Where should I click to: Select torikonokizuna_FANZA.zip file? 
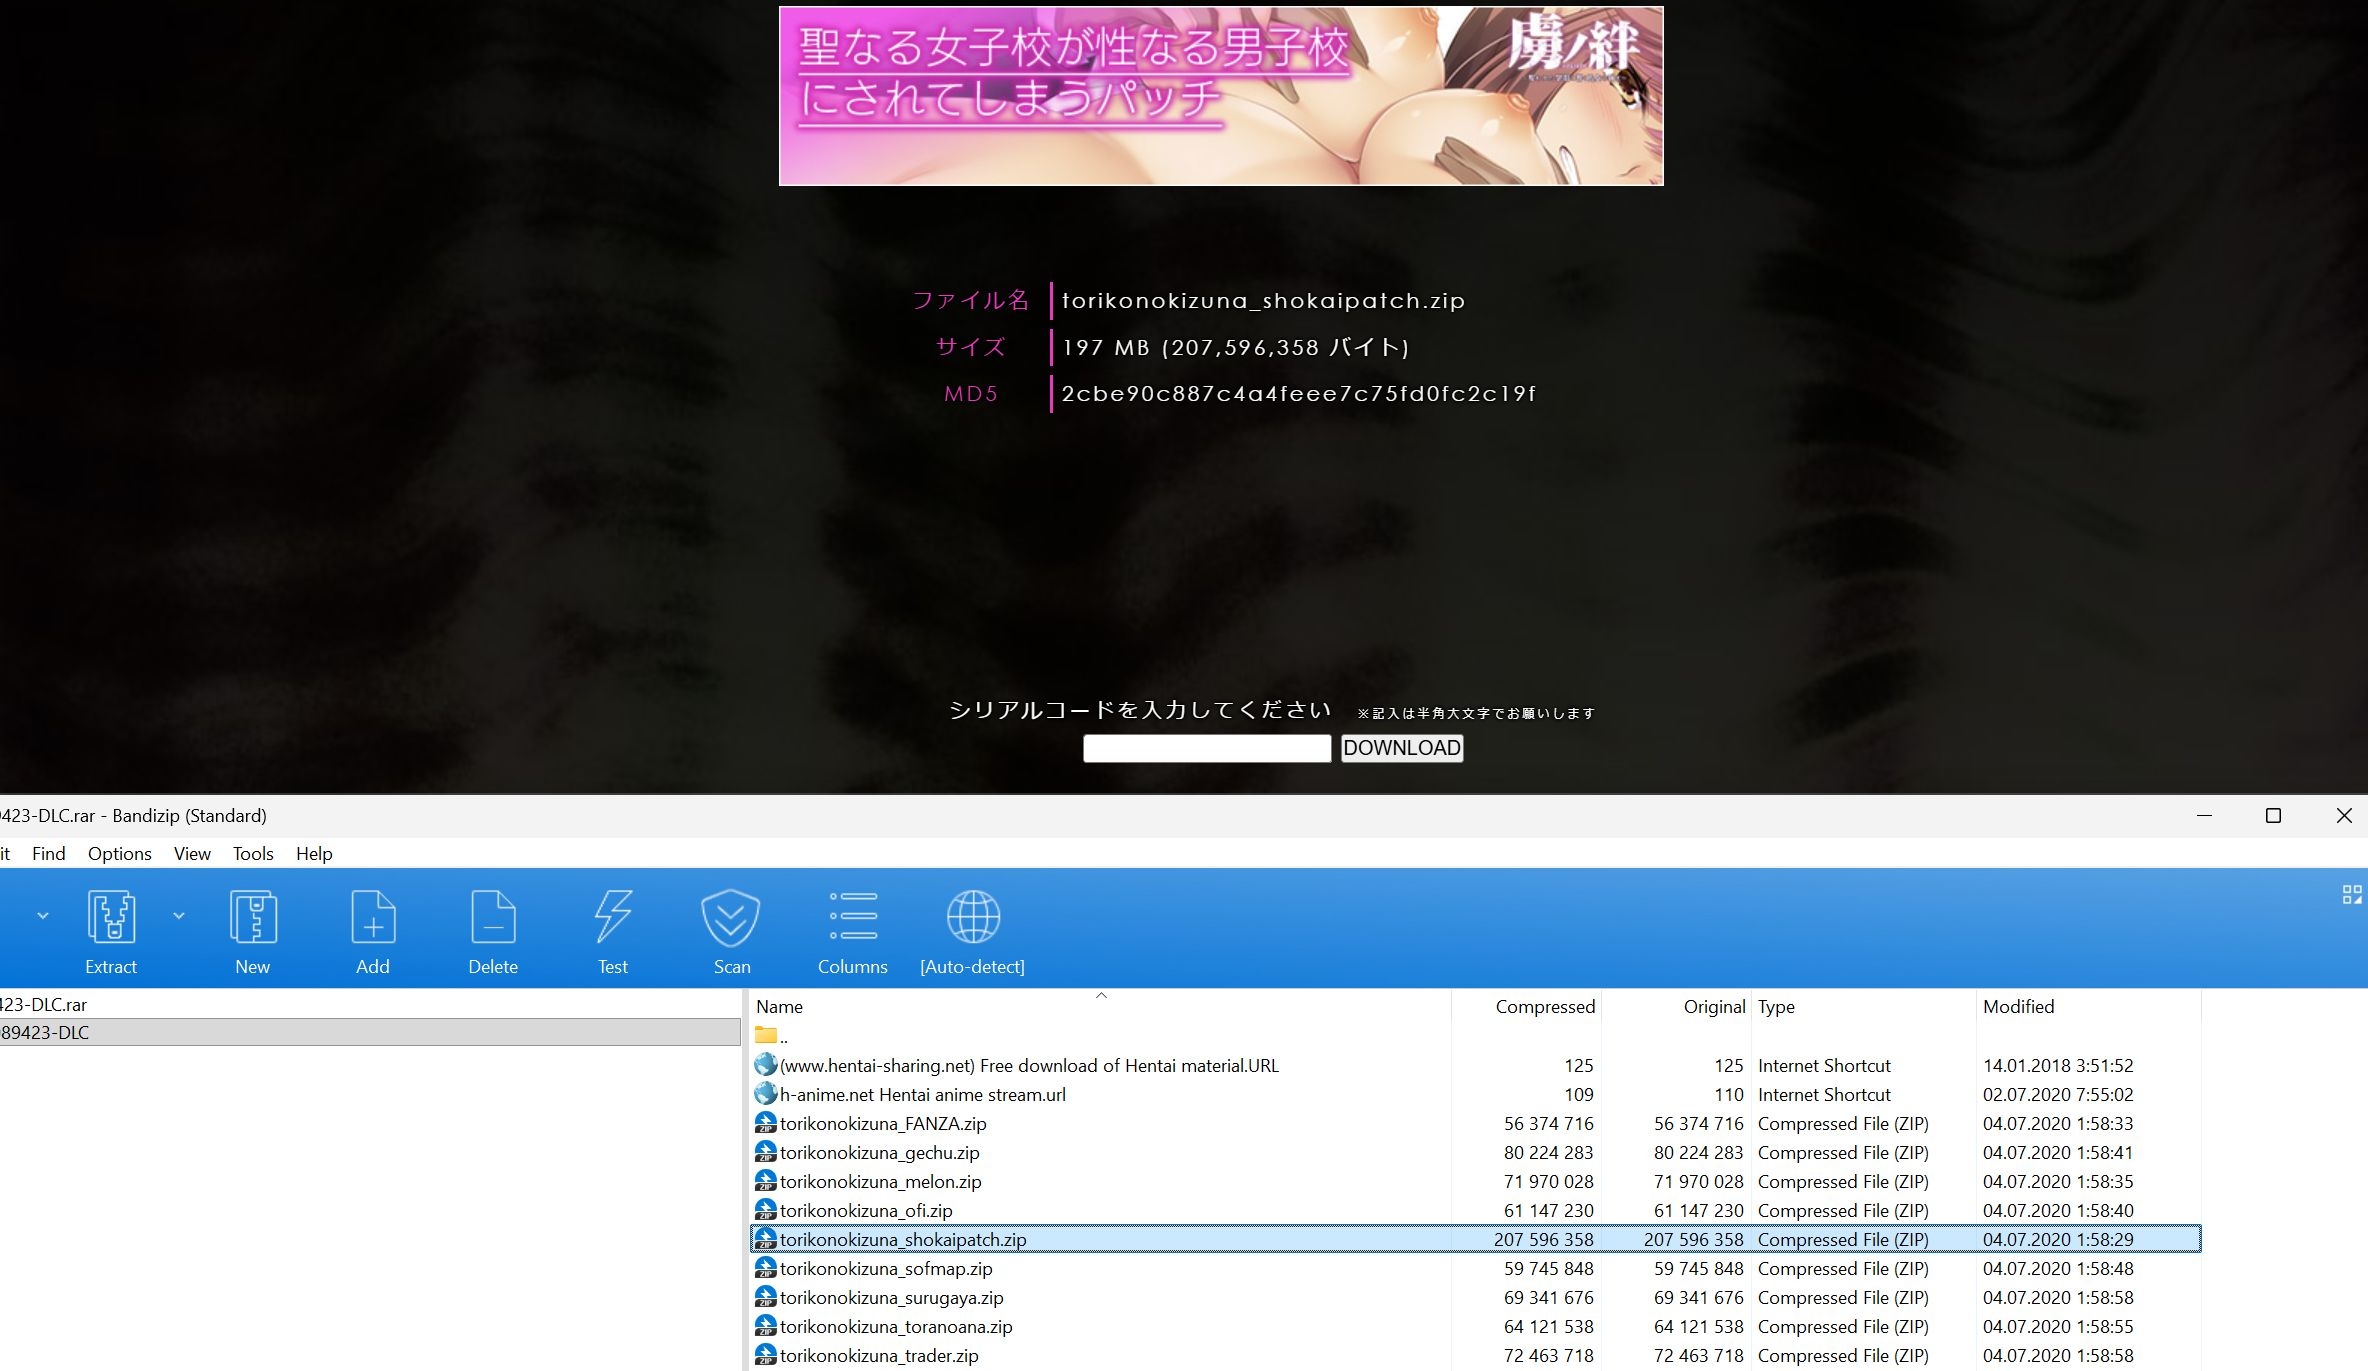[1475, 1123]
